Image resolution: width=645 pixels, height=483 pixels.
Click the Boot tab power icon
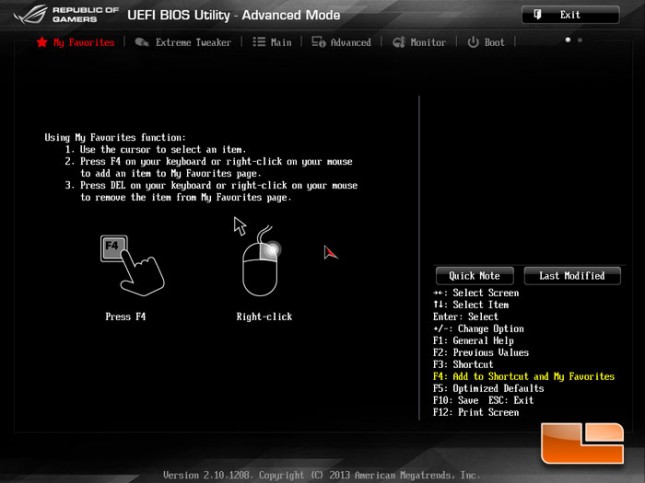tap(473, 42)
